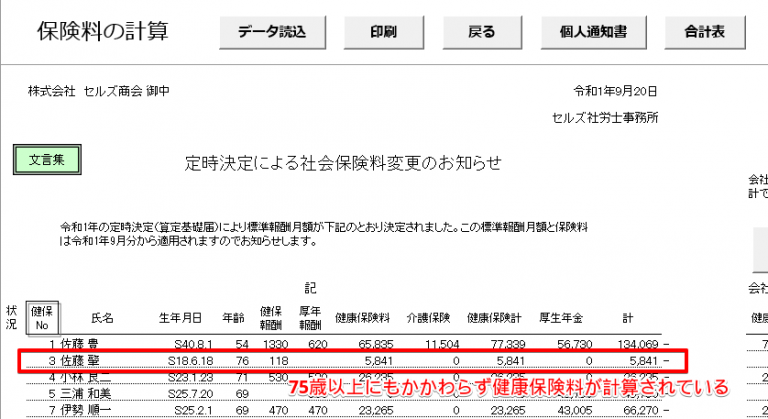Select pension value 43,005
Viewport: 768px width, 419px height.
click(575, 410)
